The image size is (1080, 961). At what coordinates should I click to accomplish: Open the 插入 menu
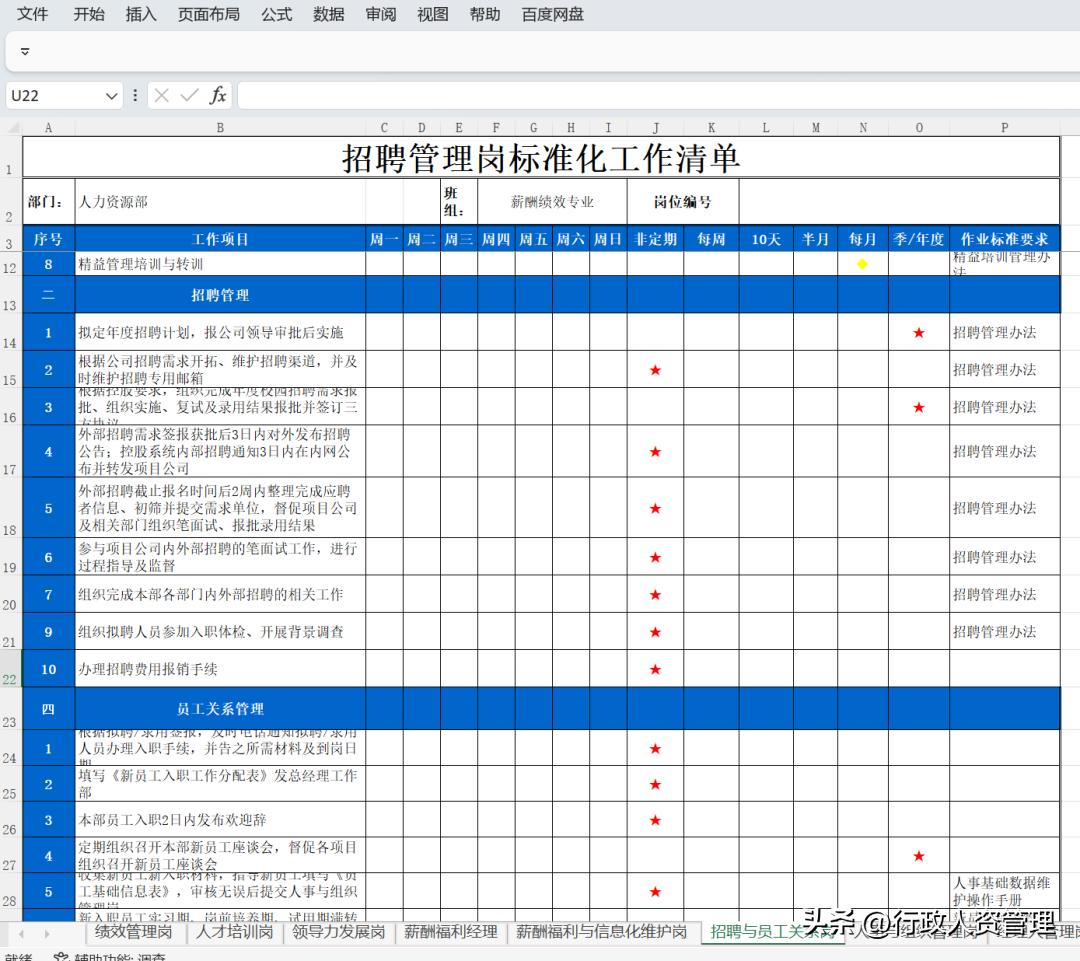pyautogui.click(x=140, y=14)
